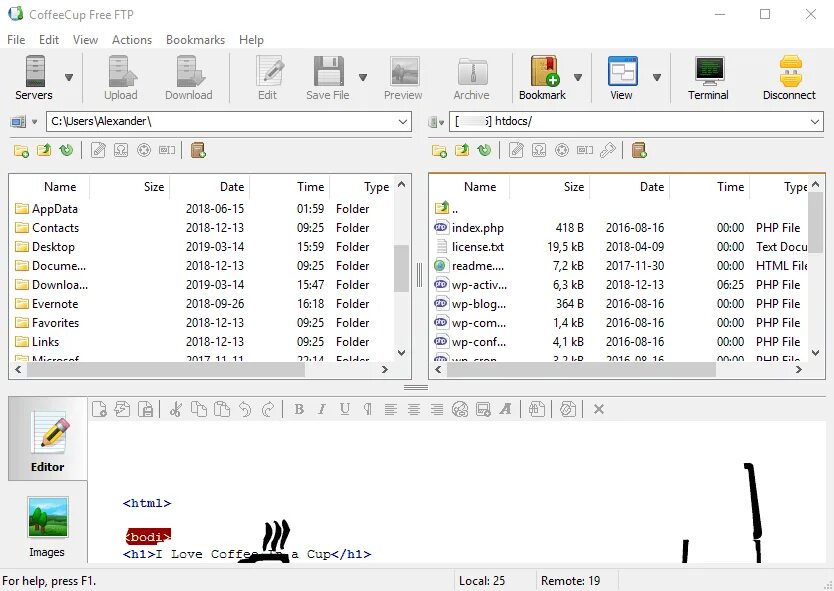The height and width of the screenshot is (591, 834).
Task: Click the Save File floppy icon
Action: pos(328,78)
